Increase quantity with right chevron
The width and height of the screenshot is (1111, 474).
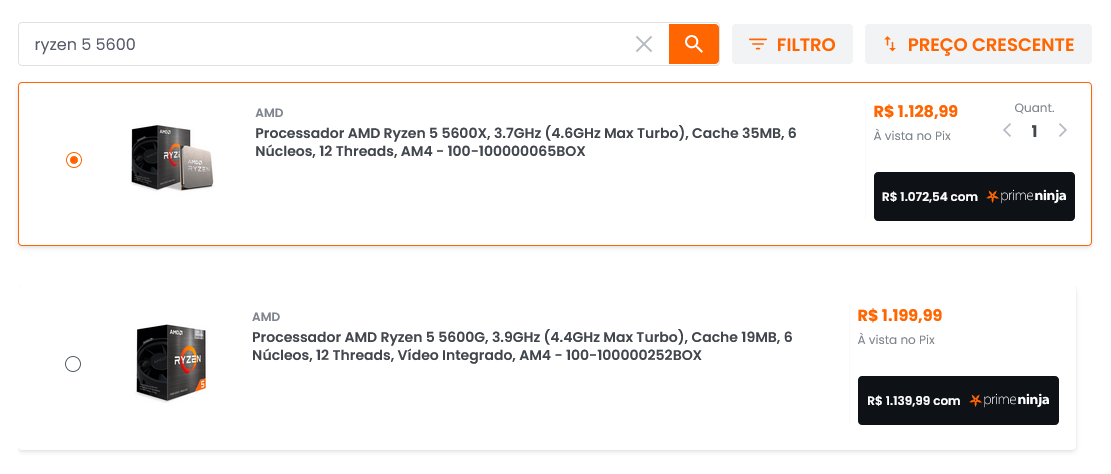coord(1062,130)
